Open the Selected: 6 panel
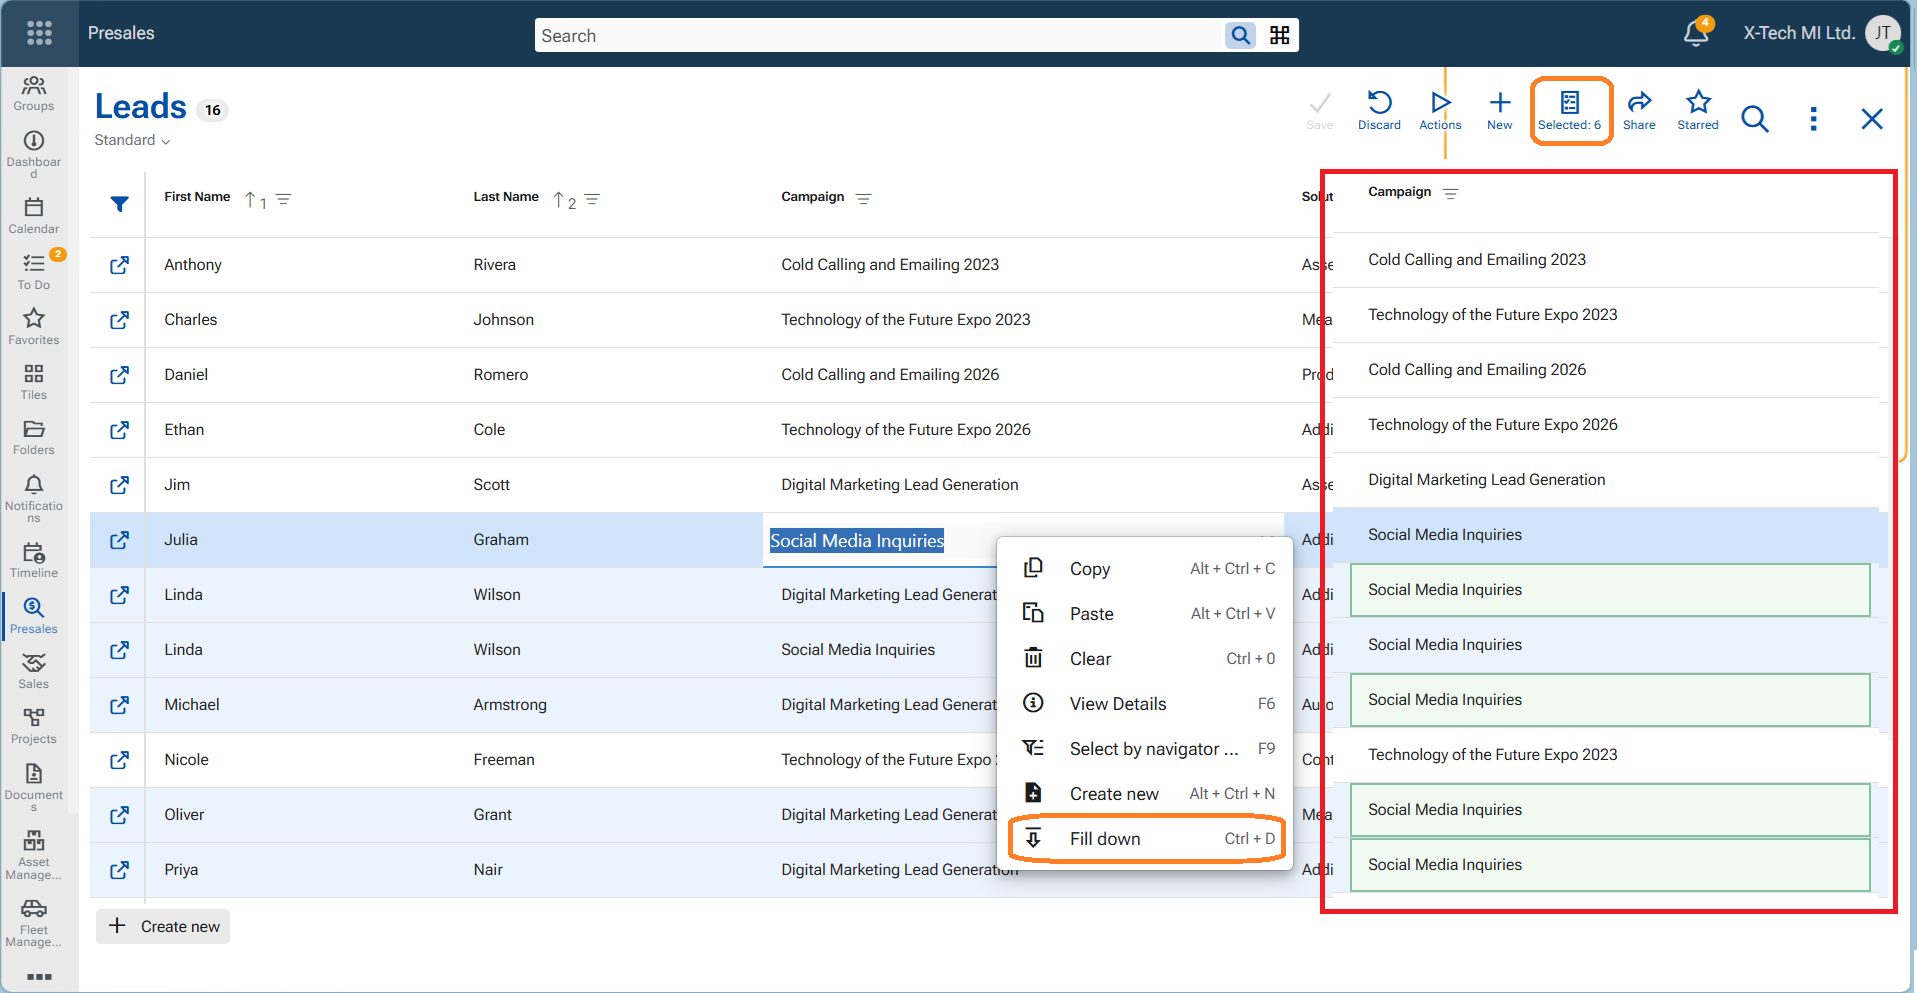1917x993 pixels. coord(1570,110)
